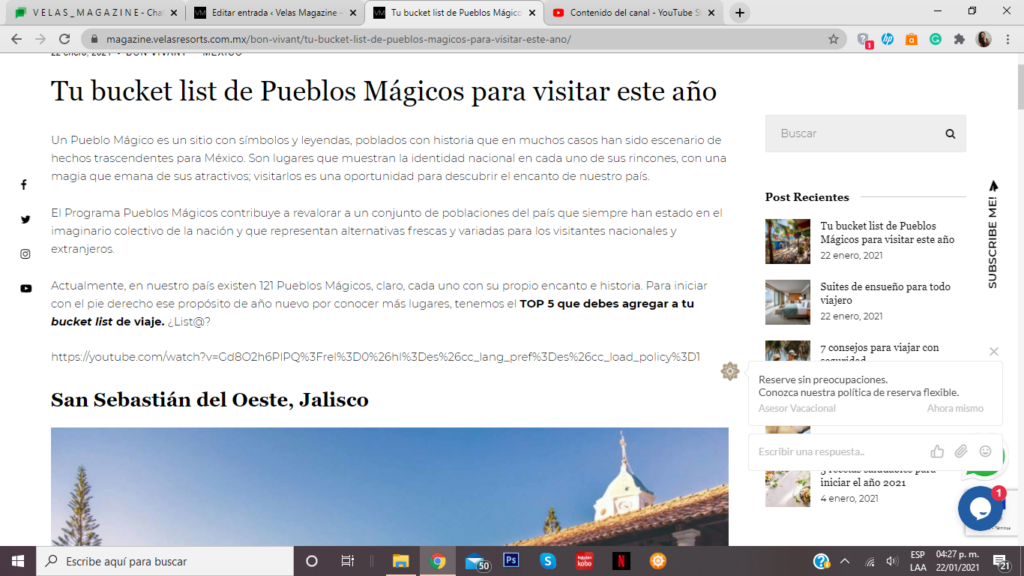Open the YouTube social link
Viewport: 1024px width, 576px height.
coord(25,289)
